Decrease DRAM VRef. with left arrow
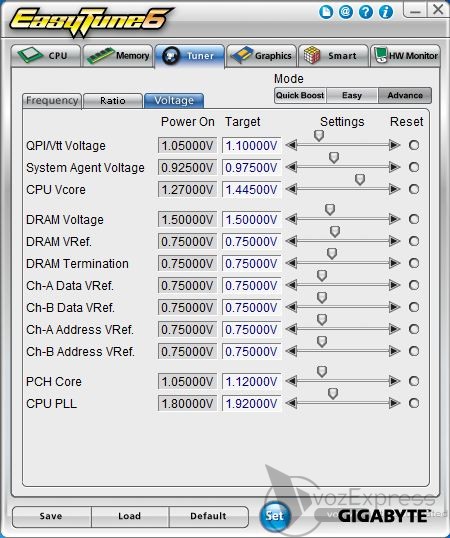The width and height of the screenshot is (450, 538). coord(291,241)
